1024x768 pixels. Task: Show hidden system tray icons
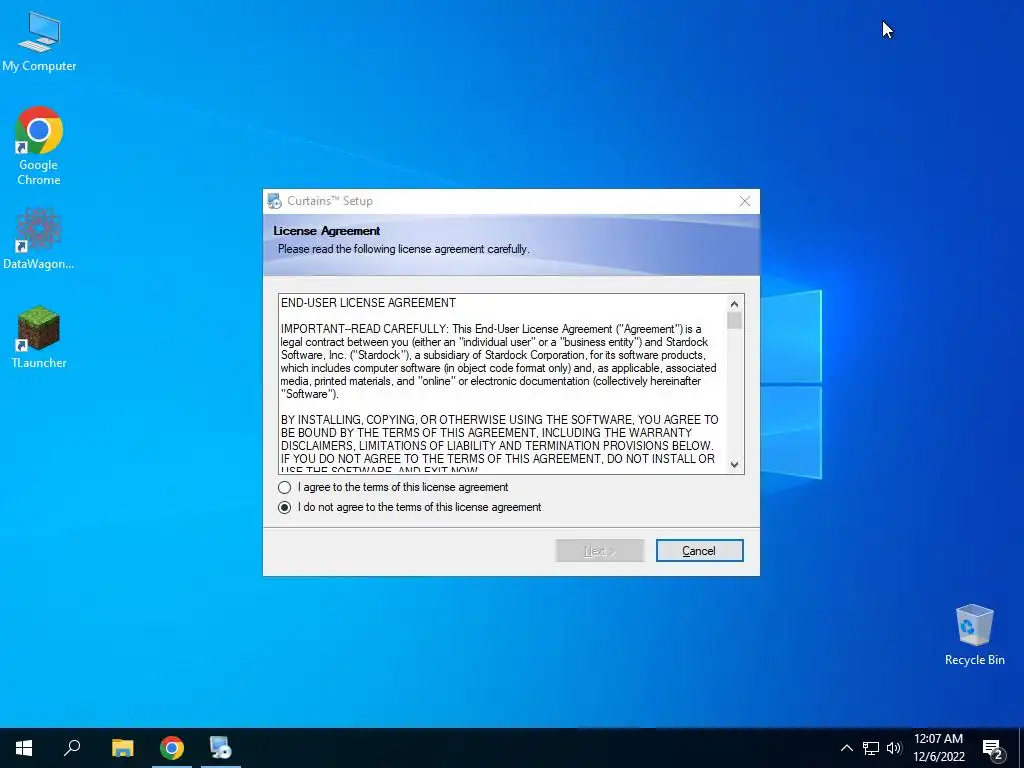[x=846, y=748]
